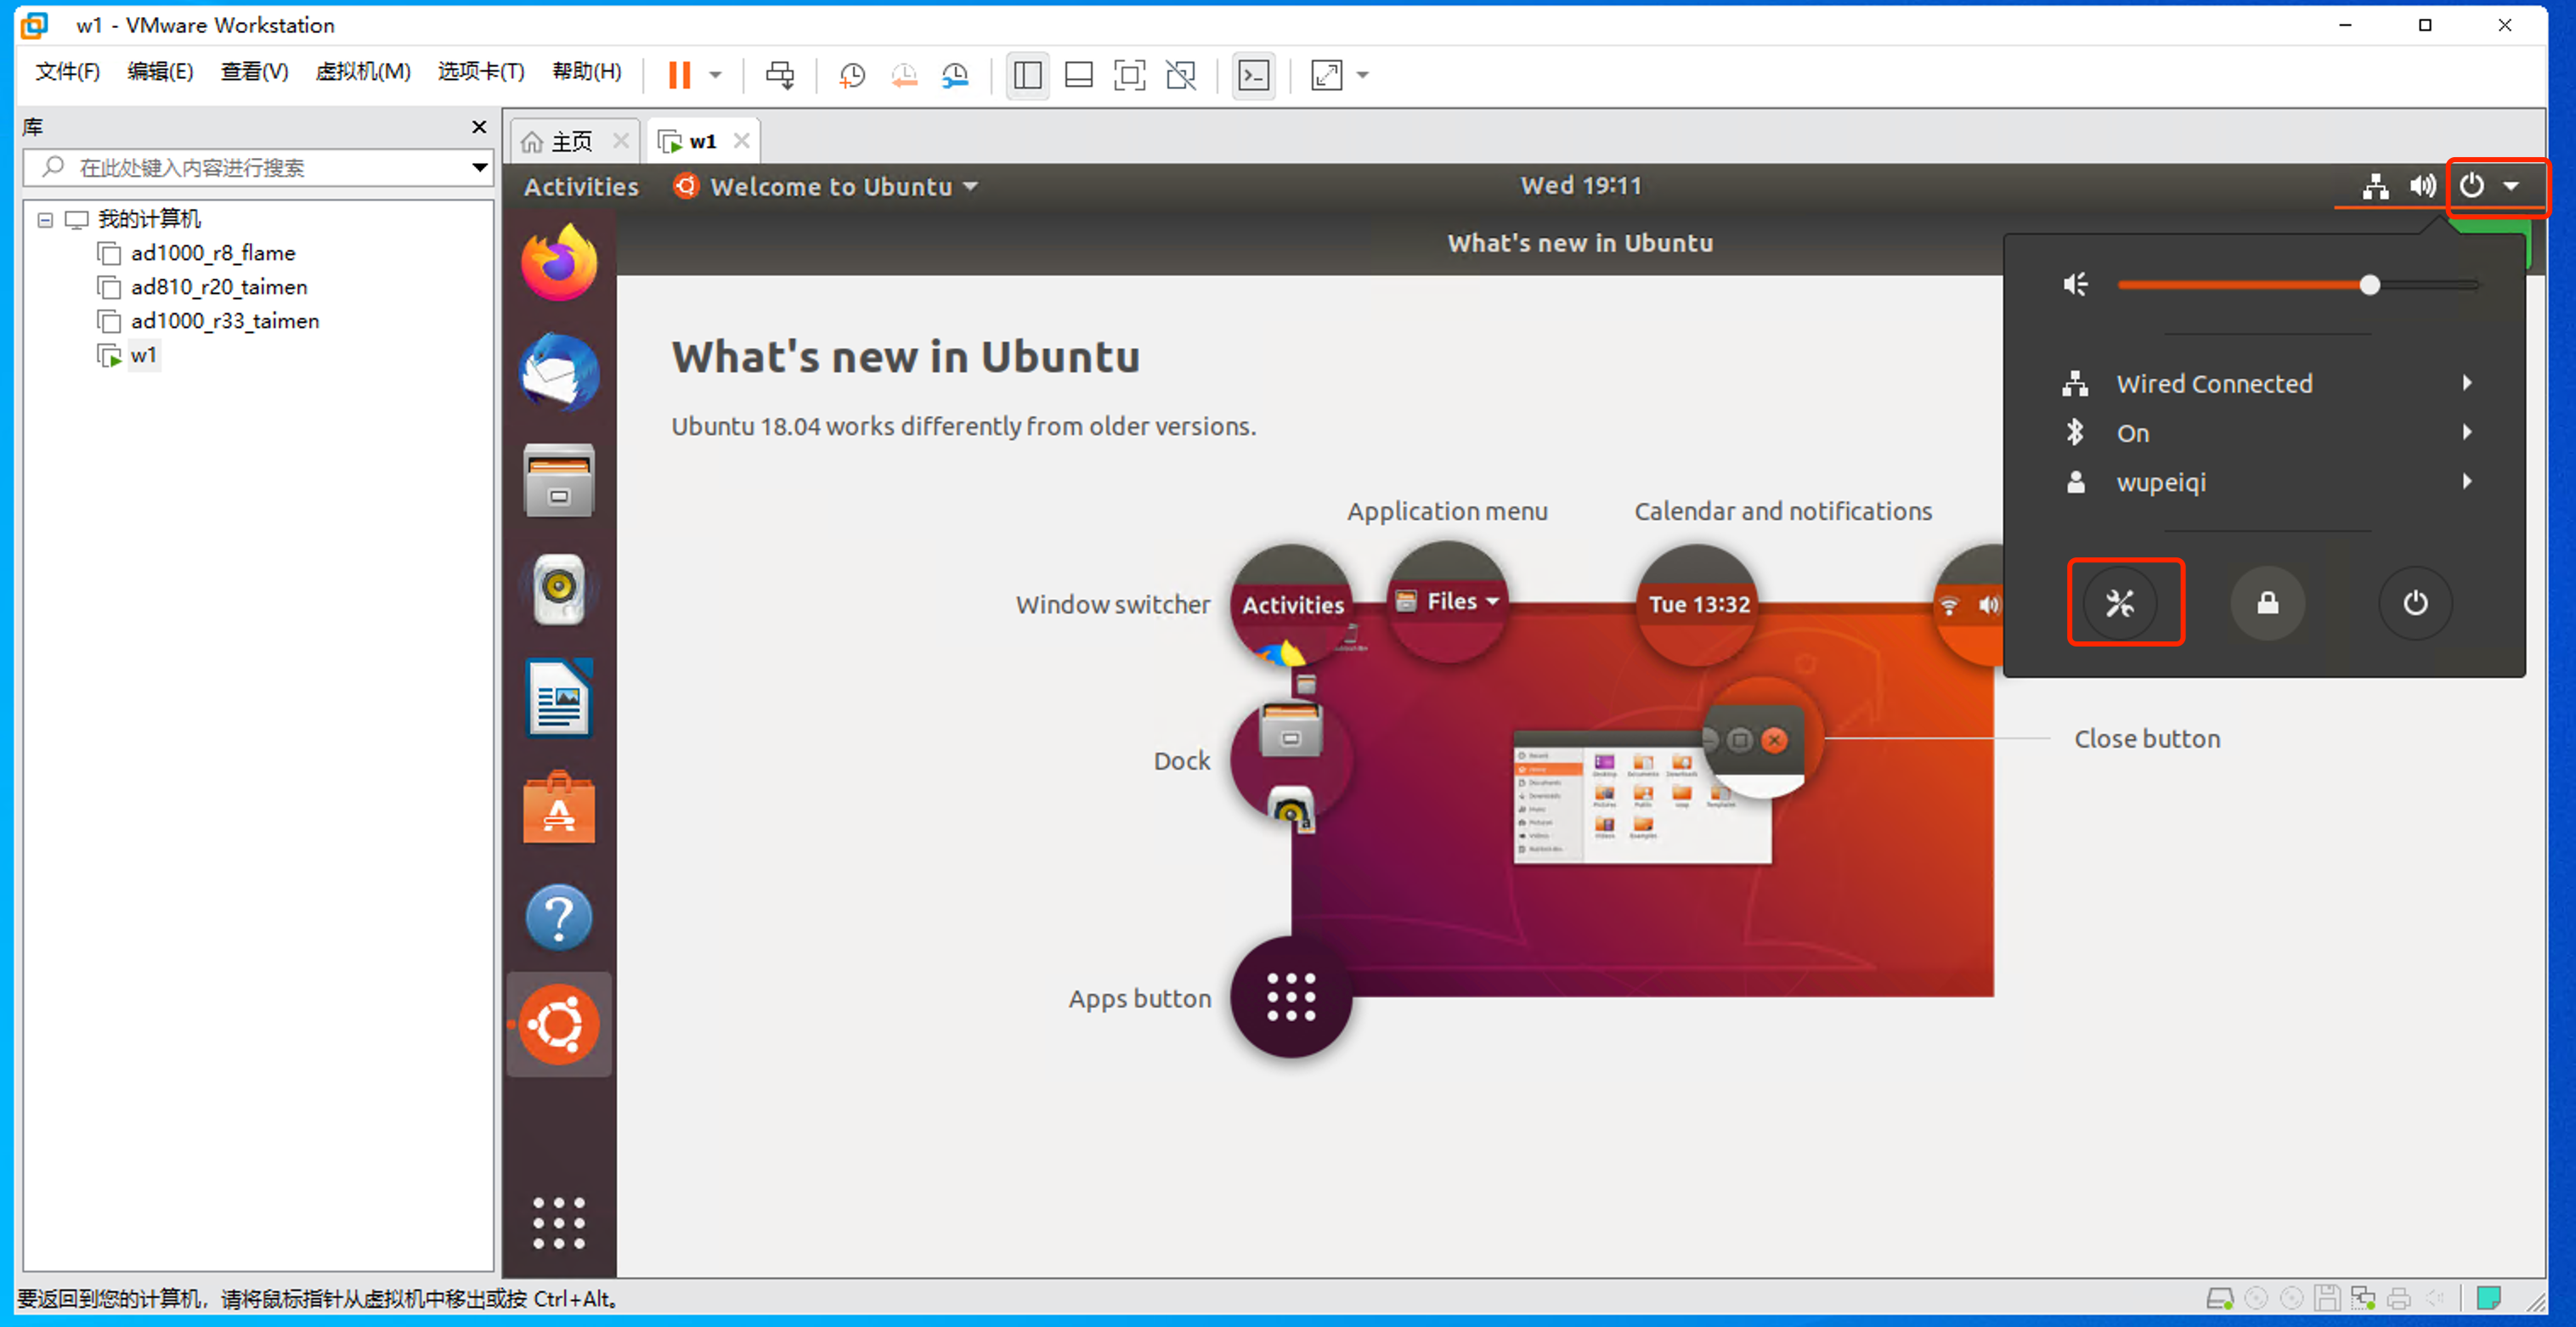Viewport: 2576px width, 1327px height.
Task: Click the lock screen button in menu
Action: point(2267,603)
